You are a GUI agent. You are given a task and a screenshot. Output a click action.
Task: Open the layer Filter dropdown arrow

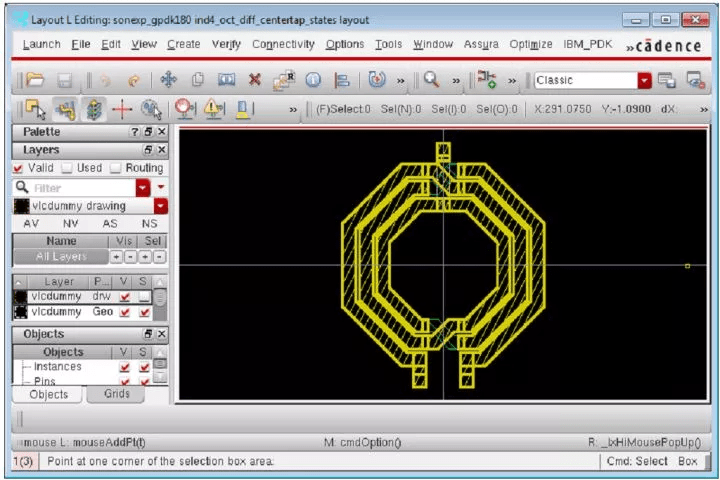point(143,187)
